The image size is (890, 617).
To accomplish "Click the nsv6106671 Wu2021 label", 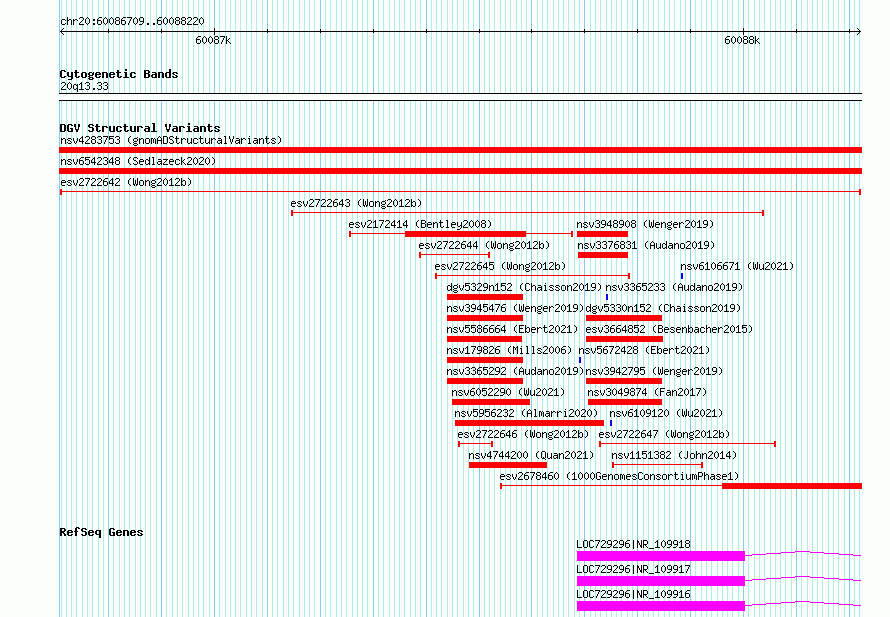I will (737, 266).
